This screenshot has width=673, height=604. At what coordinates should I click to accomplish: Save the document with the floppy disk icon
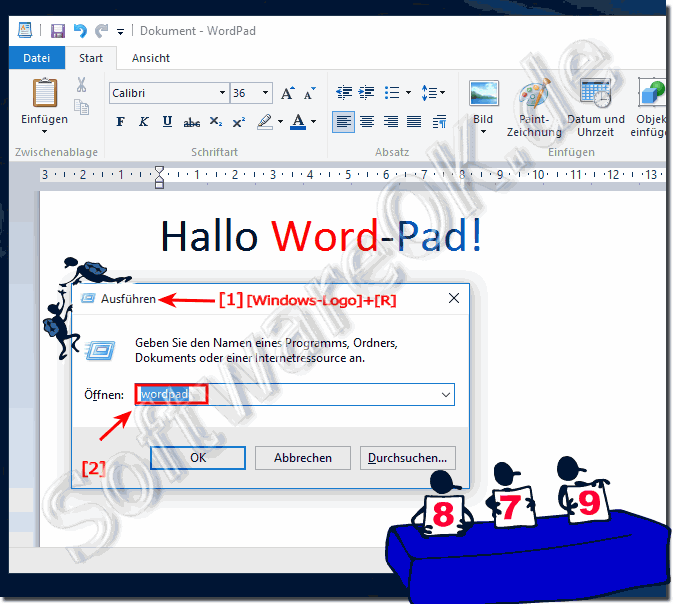tap(58, 31)
